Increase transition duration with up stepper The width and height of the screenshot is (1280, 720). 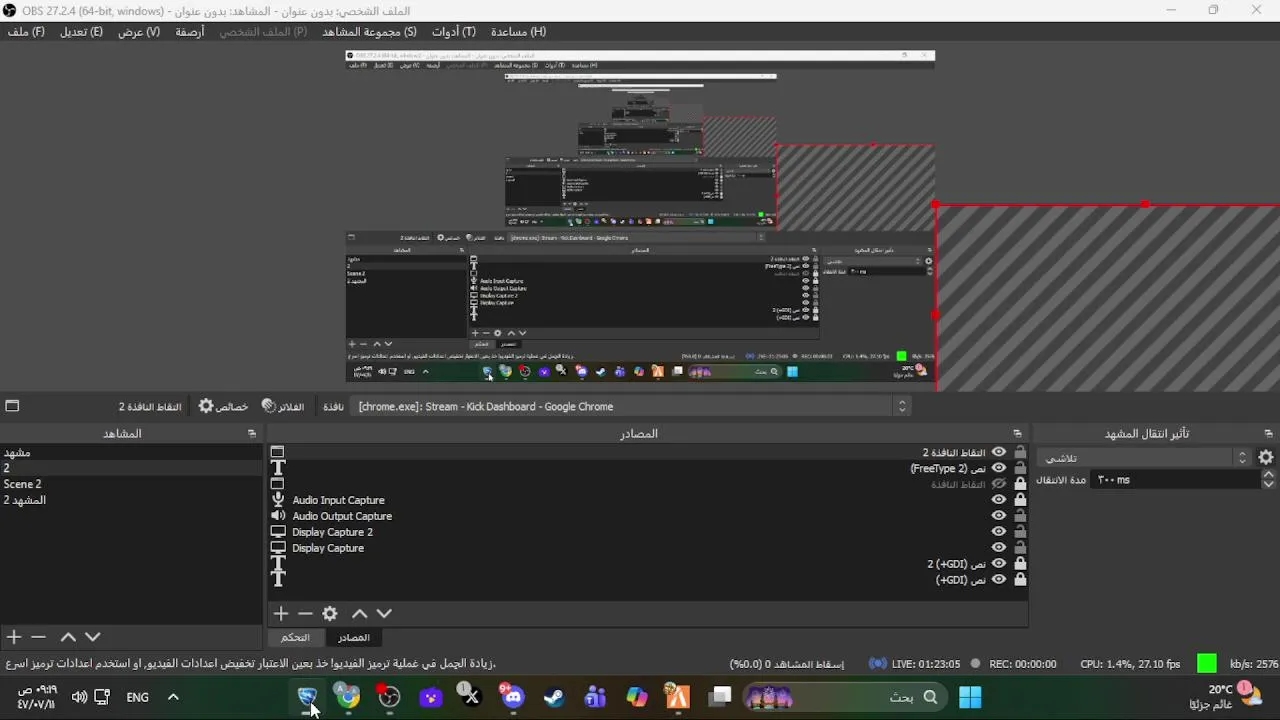coord(1268,475)
